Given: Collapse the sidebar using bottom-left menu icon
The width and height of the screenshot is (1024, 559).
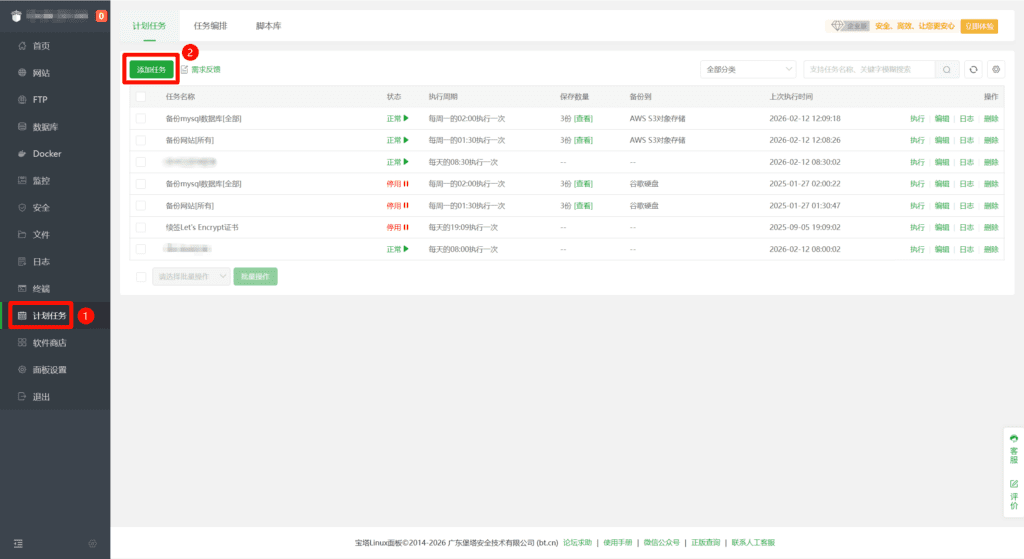Looking at the screenshot, I should [x=18, y=543].
